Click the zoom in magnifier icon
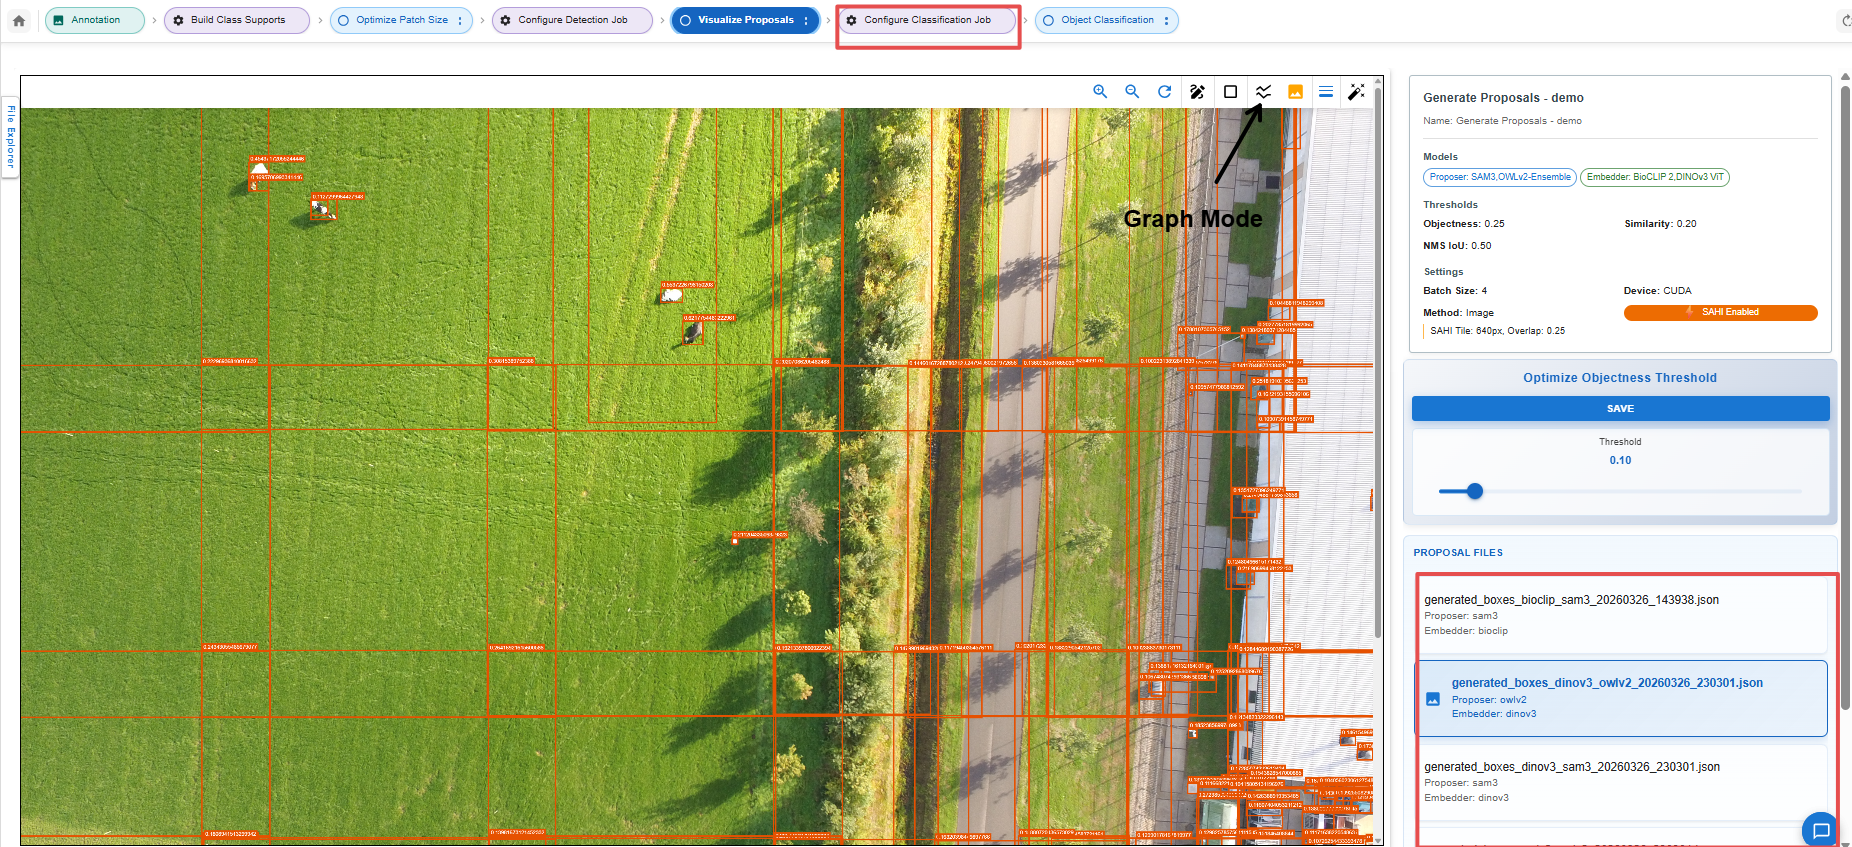The height and width of the screenshot is (847, 1852). [x=1100, y=91]
